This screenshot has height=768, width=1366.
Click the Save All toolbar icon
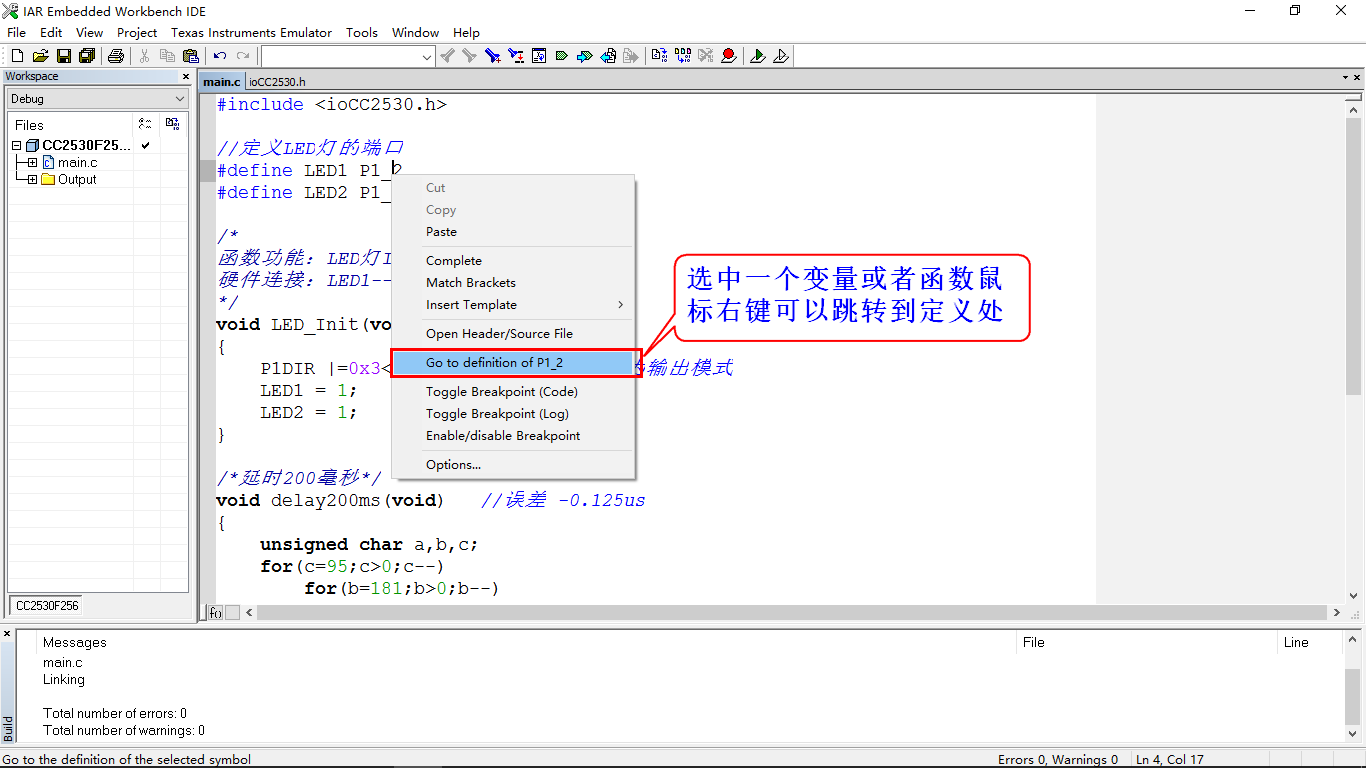click(x=87, y=56)
